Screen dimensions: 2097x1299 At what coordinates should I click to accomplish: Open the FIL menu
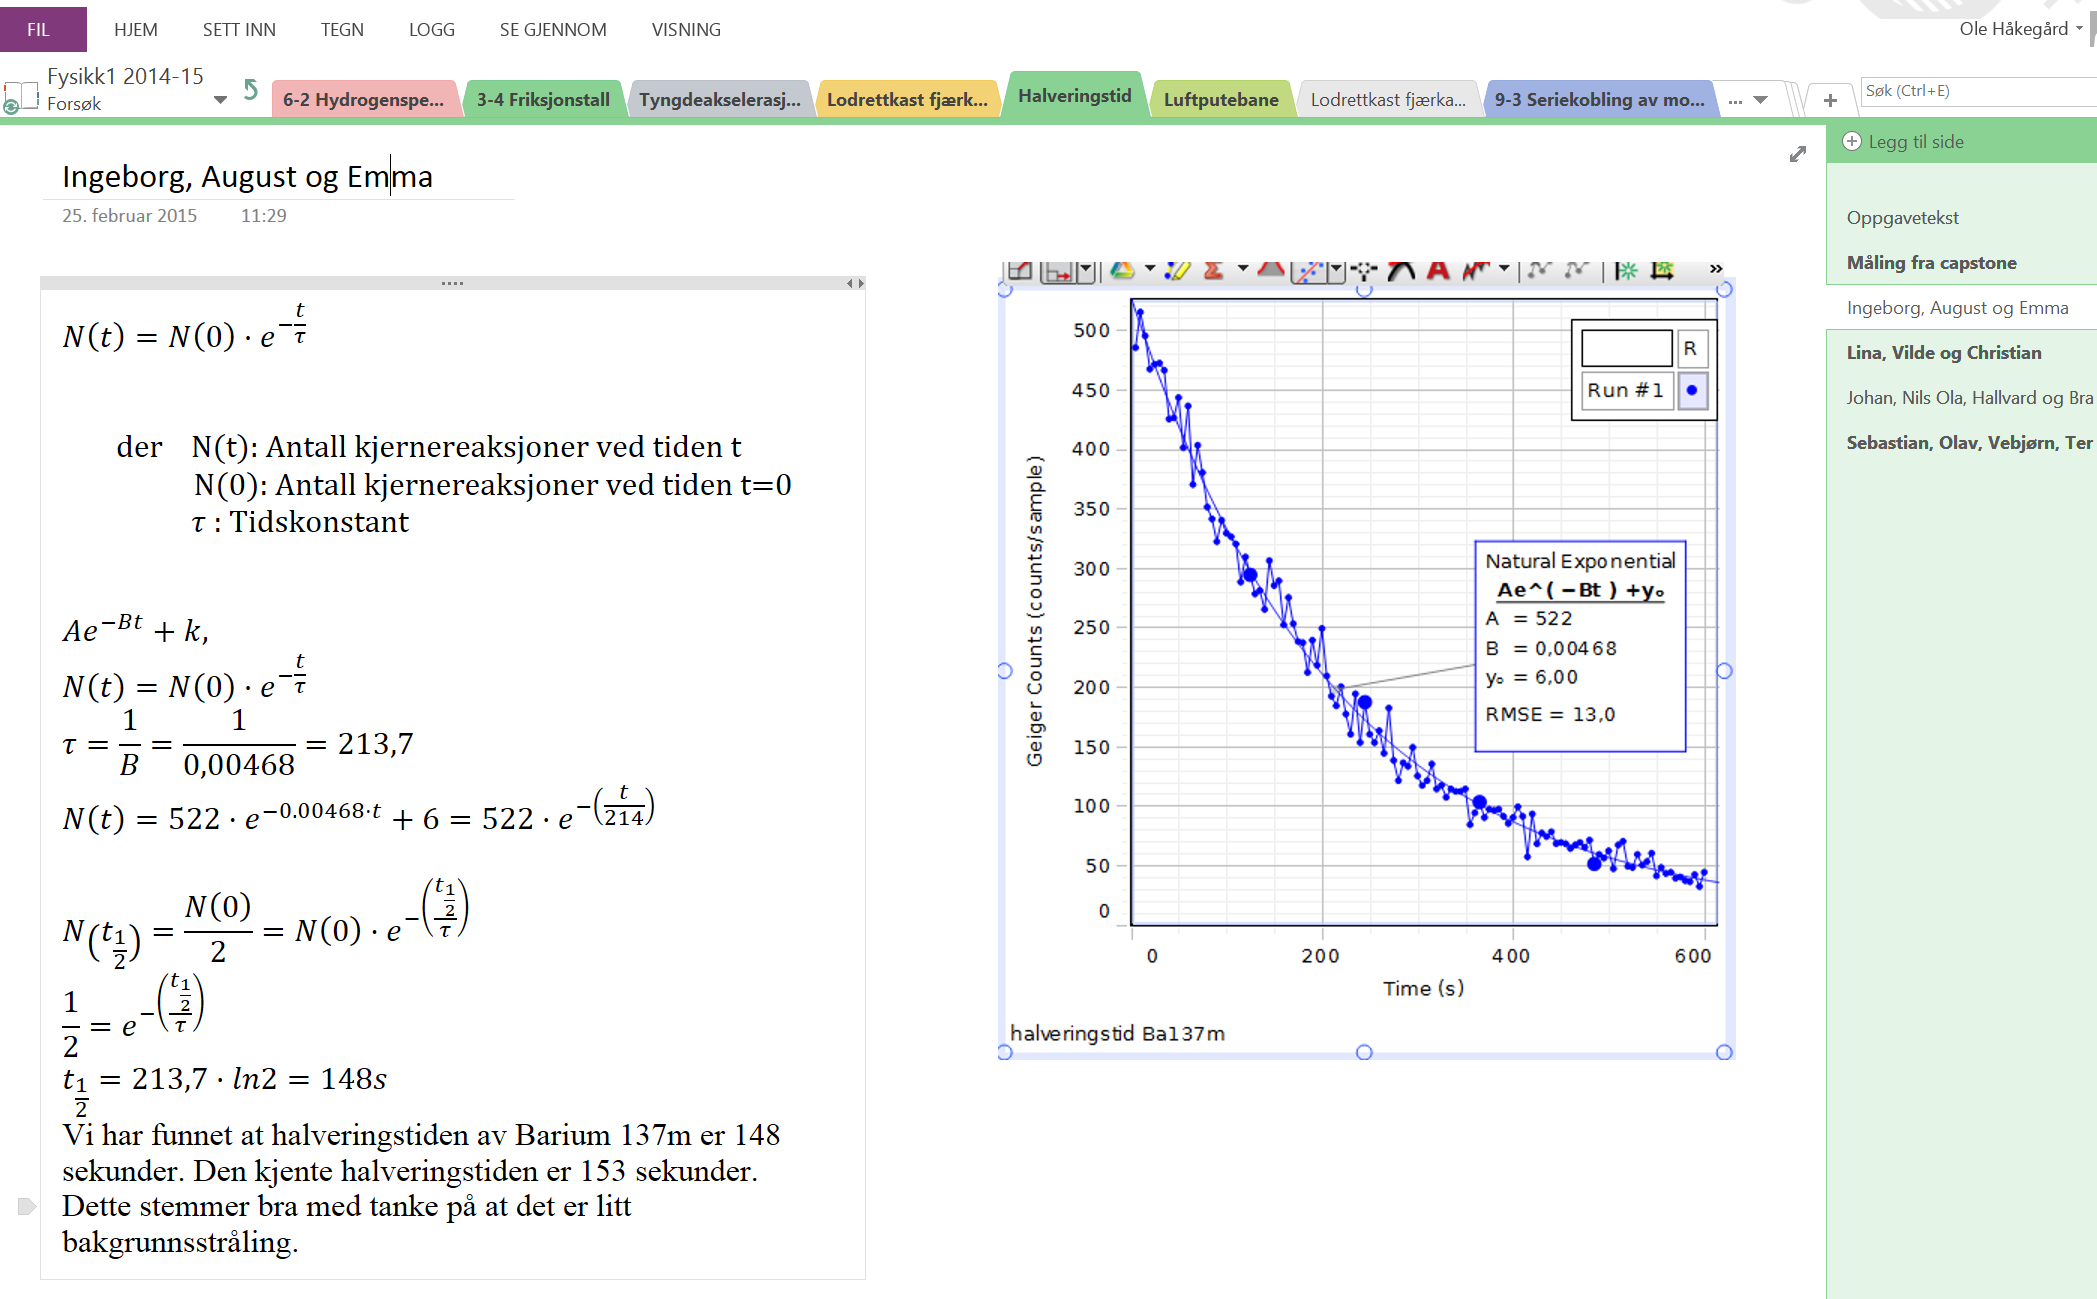pos(39,29)
